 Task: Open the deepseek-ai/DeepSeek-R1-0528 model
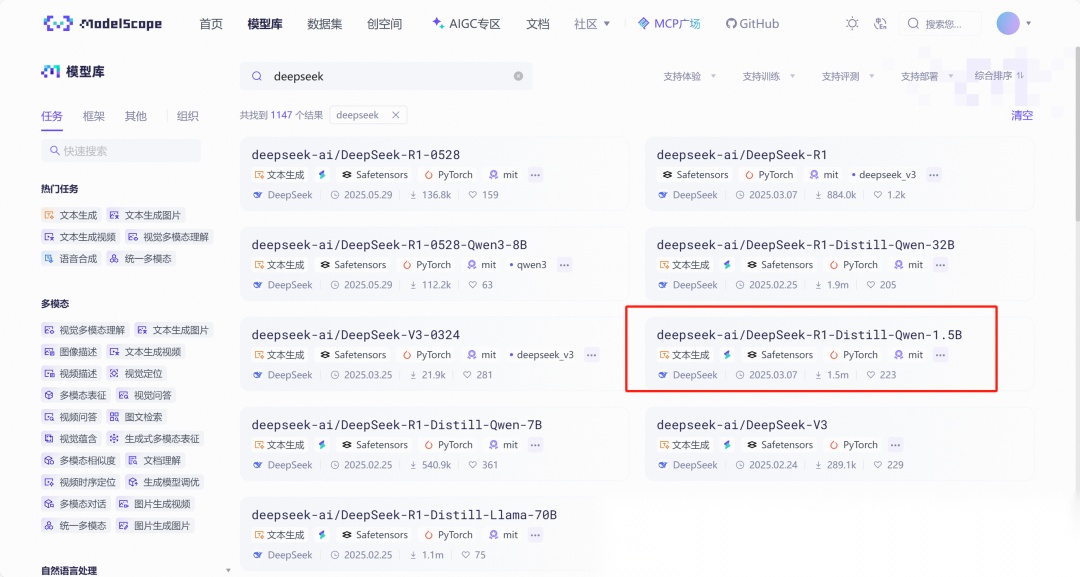pyautogui.click(x=355, y=155)
